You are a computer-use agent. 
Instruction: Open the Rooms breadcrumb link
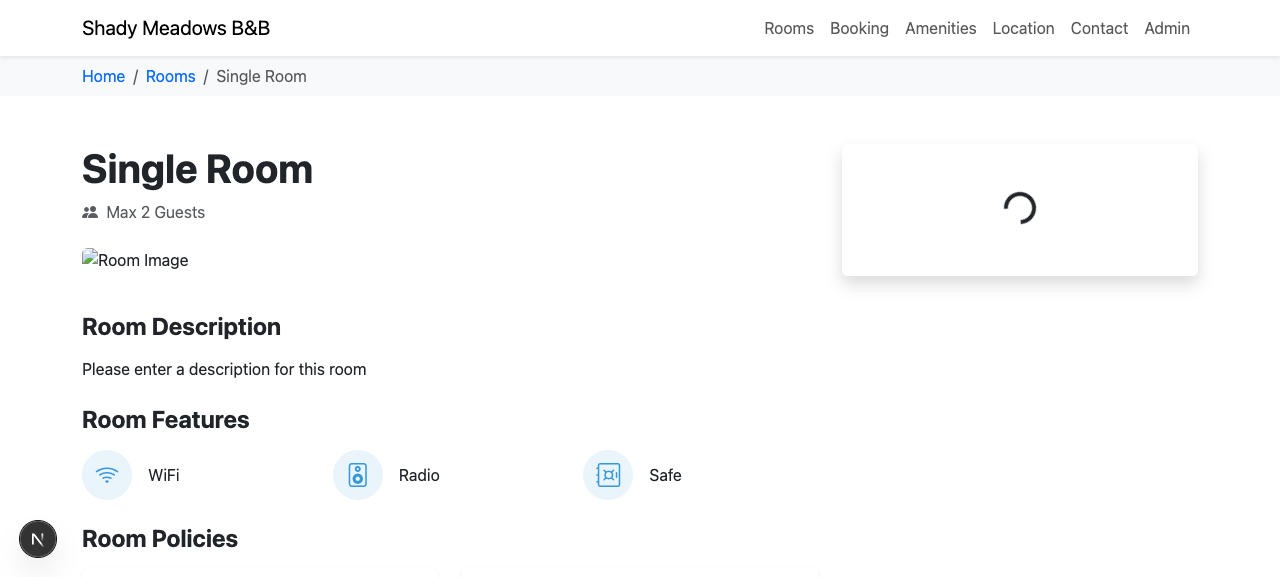tap(171, 76)
